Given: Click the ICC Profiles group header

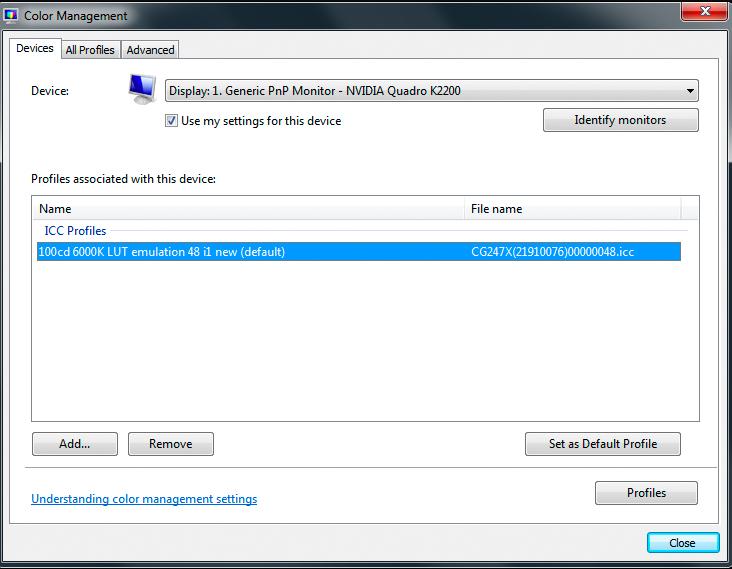Looking at the screenshot, I should [x=75, y=231].
